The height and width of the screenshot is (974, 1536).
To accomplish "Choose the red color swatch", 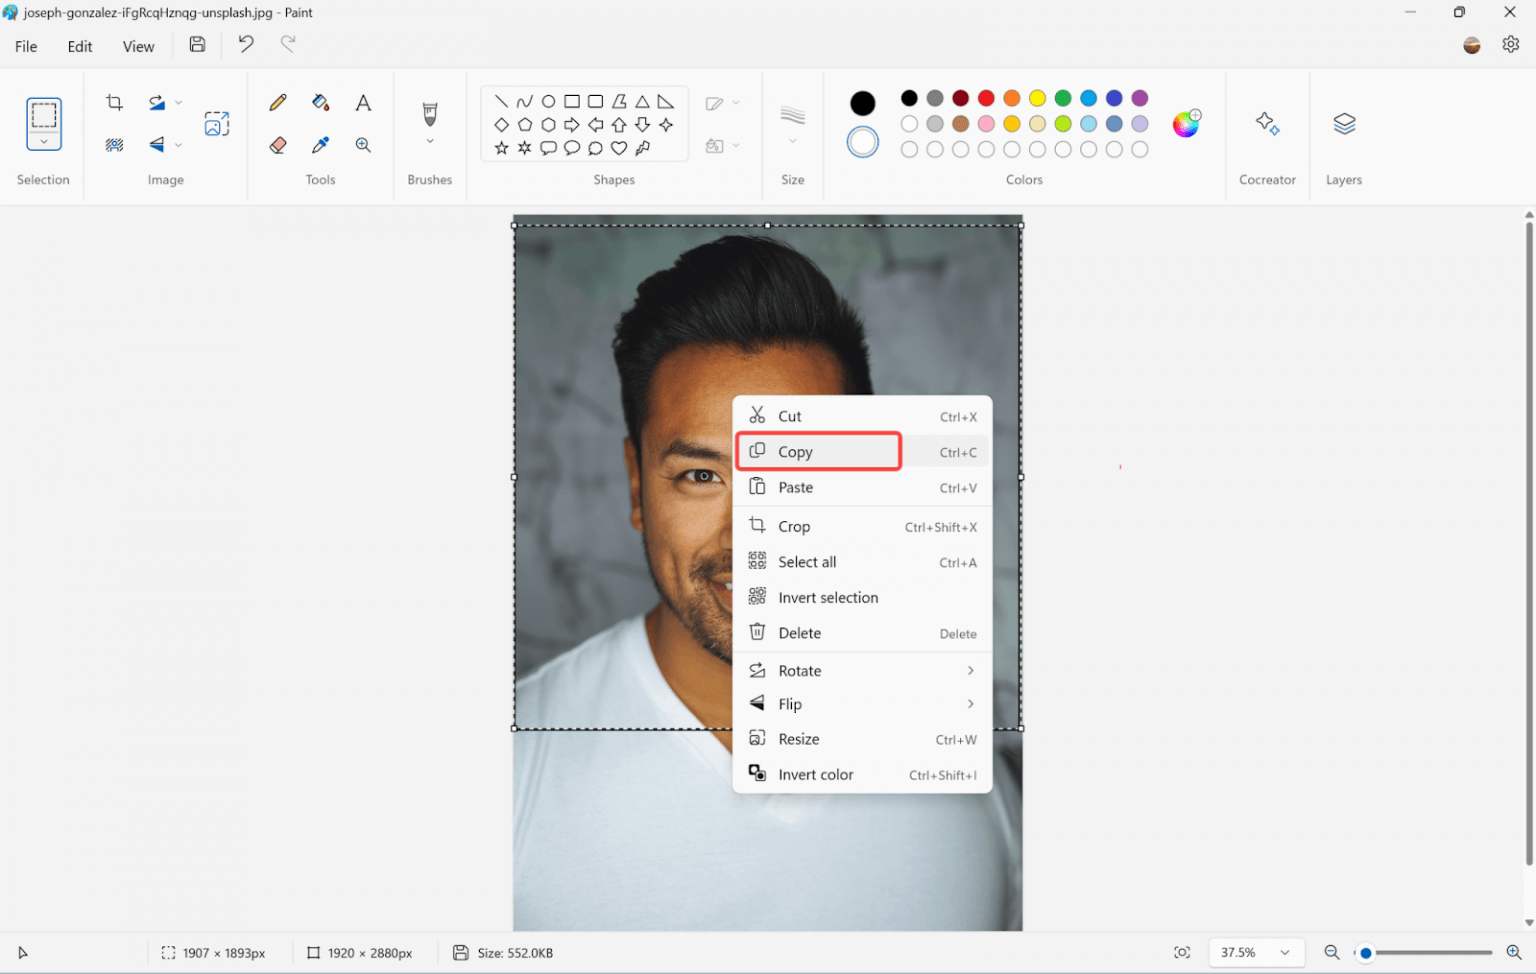I will (986, 98).
